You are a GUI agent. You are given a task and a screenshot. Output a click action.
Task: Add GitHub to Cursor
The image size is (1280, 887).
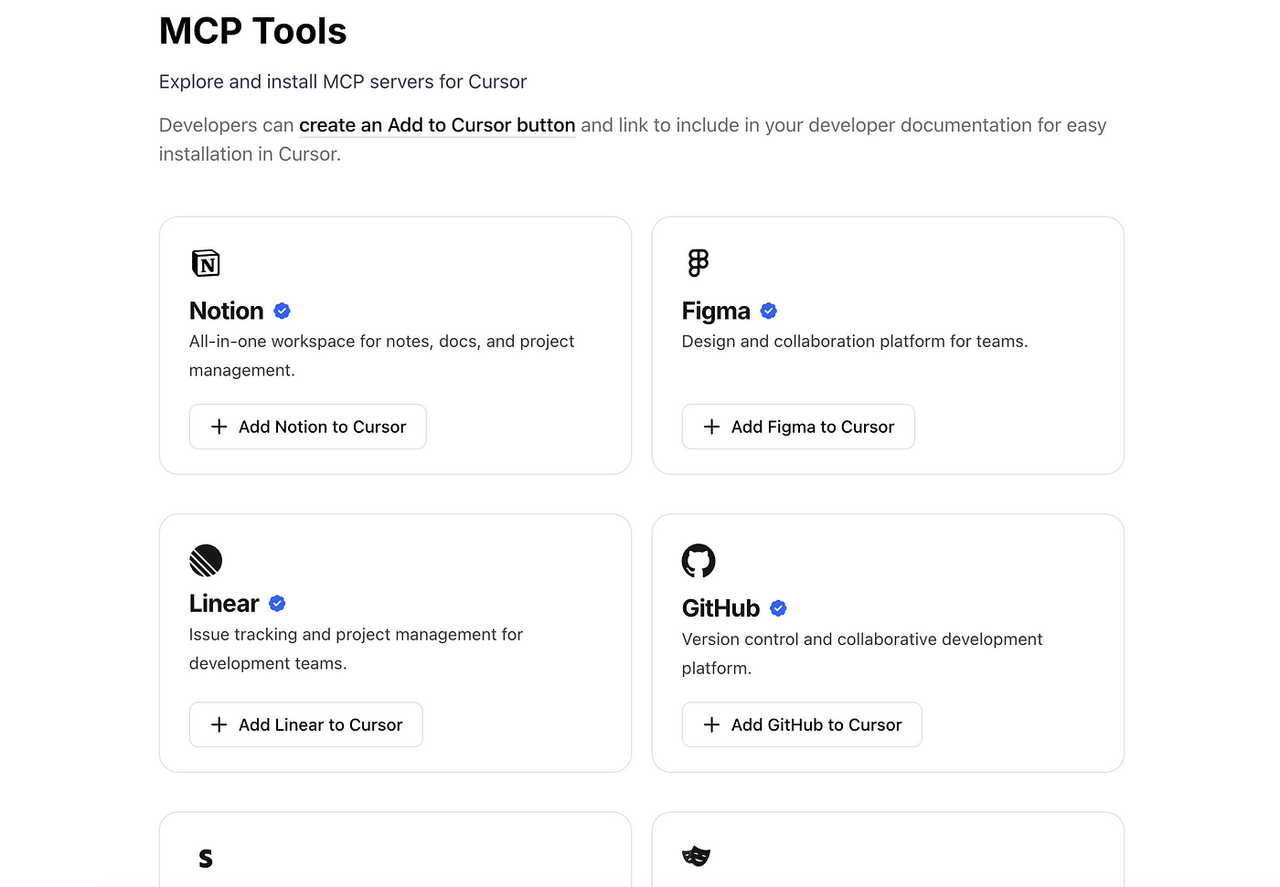pyautogui.click(x=802, y=725)
